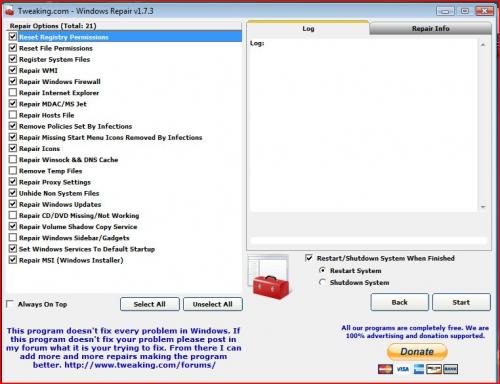The width and height of the screenshot is (500, 384).
Task: Click the Visa card icon
Action: [403, 369]
